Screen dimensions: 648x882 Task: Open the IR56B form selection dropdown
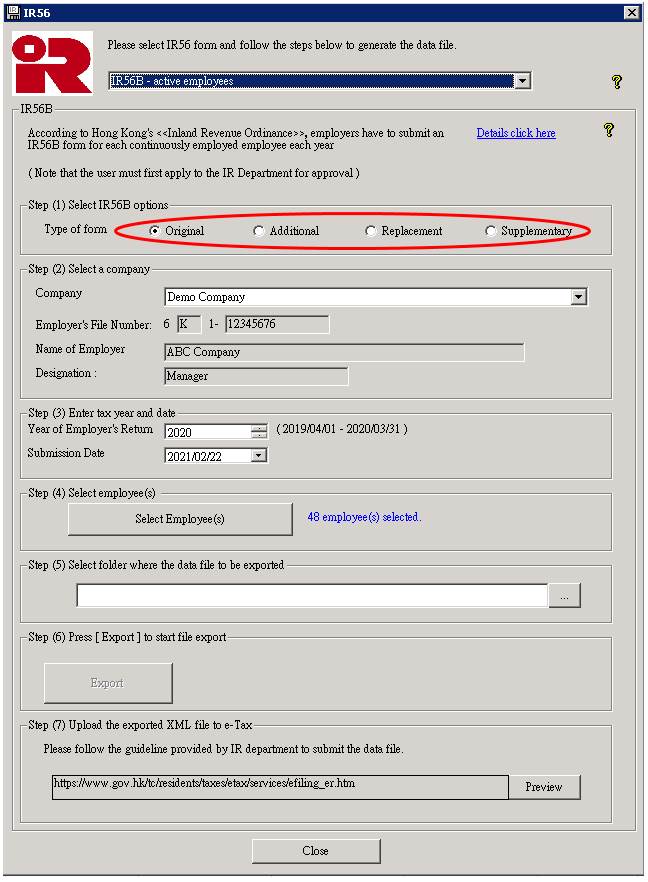(x=521, y=81)
